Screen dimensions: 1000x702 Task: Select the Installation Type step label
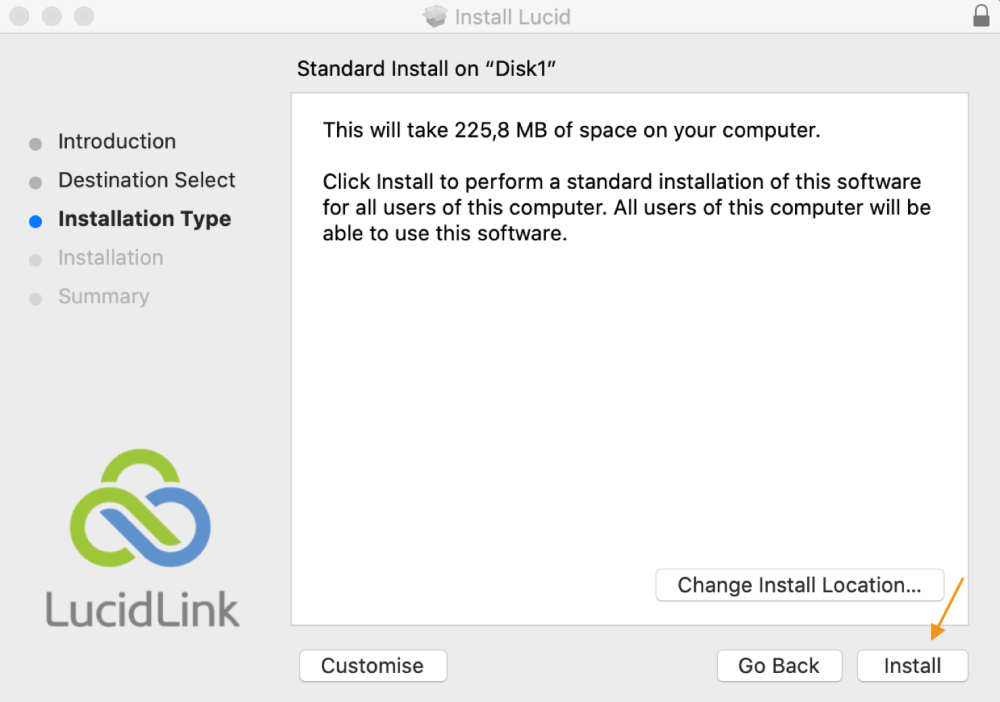[x=145, y=220]
